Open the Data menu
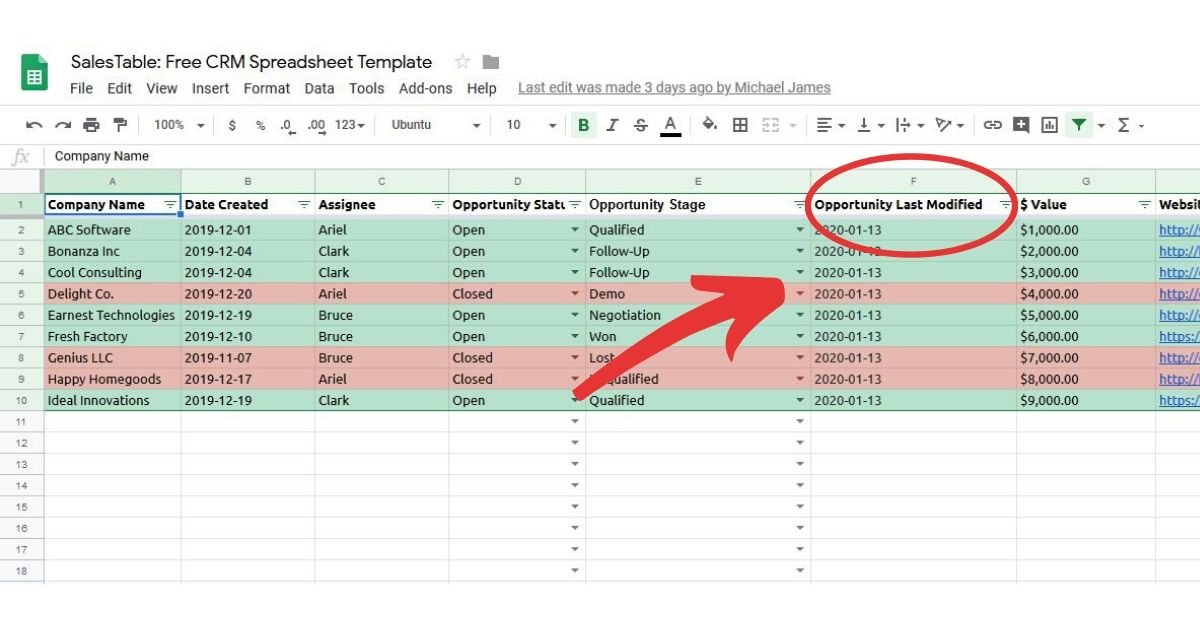This screenshot has height=628, width=1200. pos(319,88)
